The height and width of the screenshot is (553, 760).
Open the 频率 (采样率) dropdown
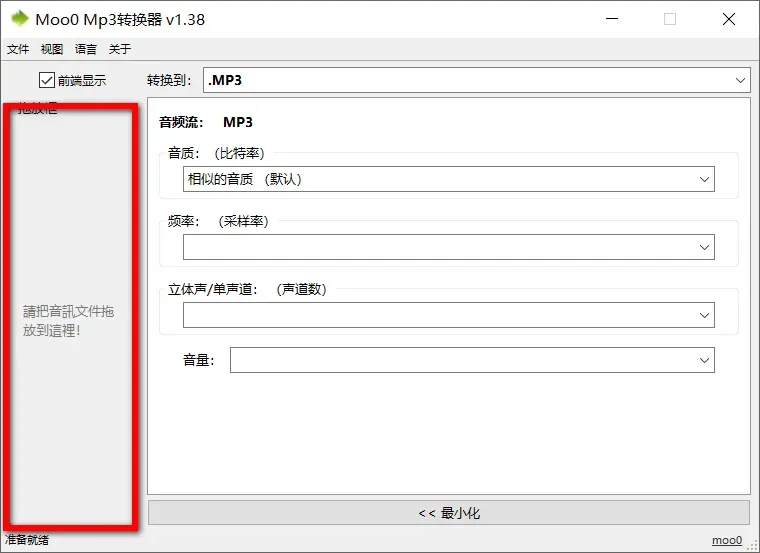coord(449,247)
